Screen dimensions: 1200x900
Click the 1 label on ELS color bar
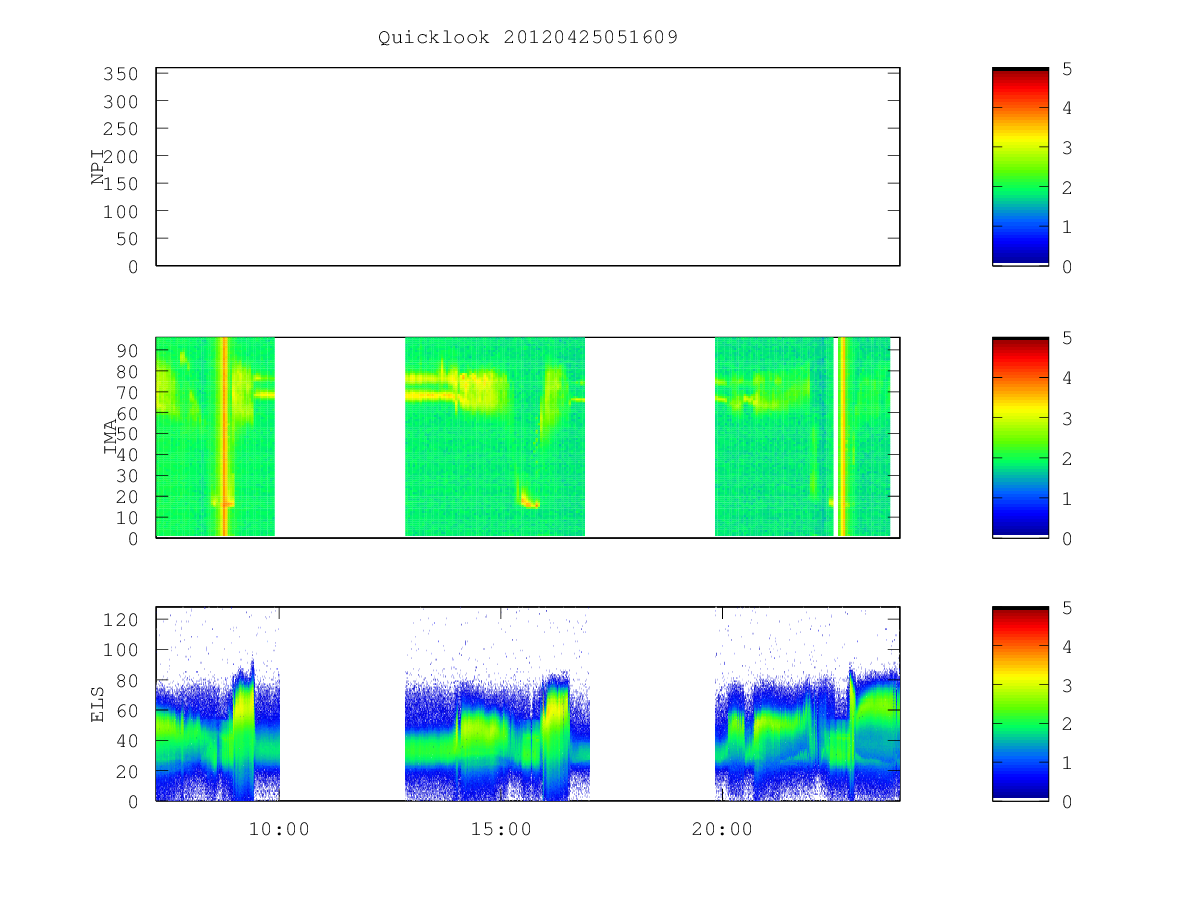1068,763
